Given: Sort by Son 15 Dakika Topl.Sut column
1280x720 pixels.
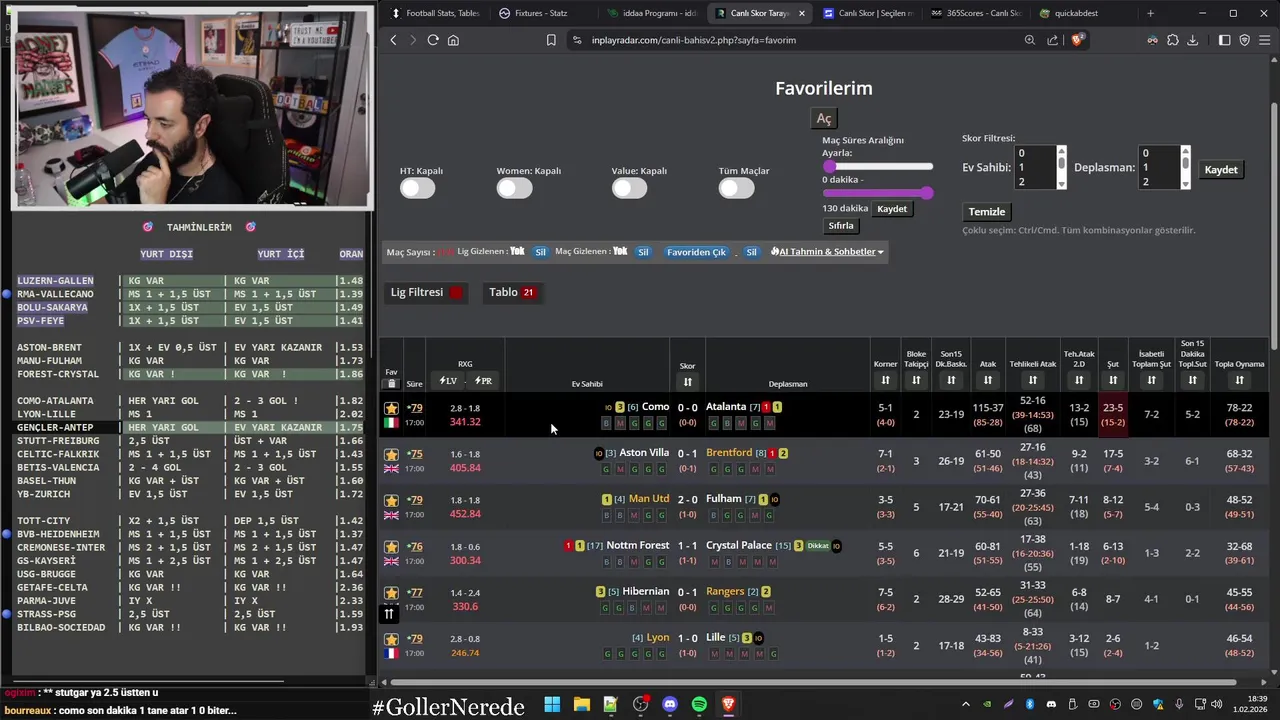Looking at the screenshot, I should point(1192,380).
